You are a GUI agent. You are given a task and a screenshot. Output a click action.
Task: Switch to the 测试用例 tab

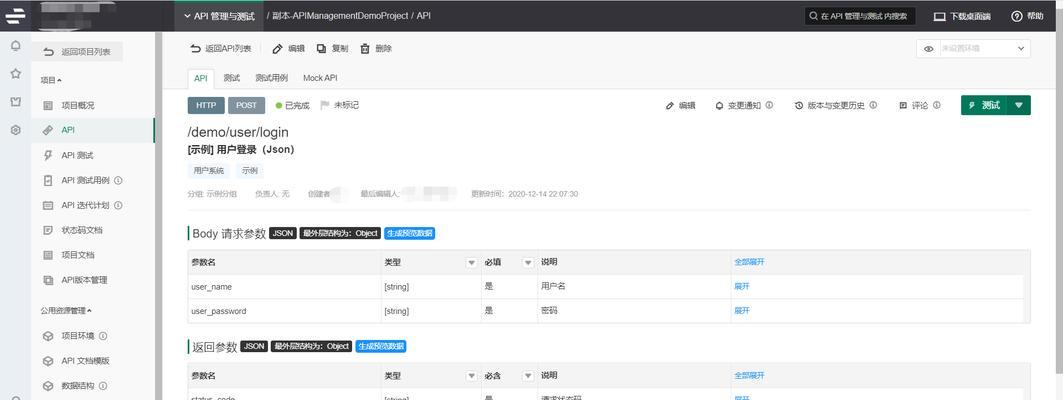tap(271, 78)
